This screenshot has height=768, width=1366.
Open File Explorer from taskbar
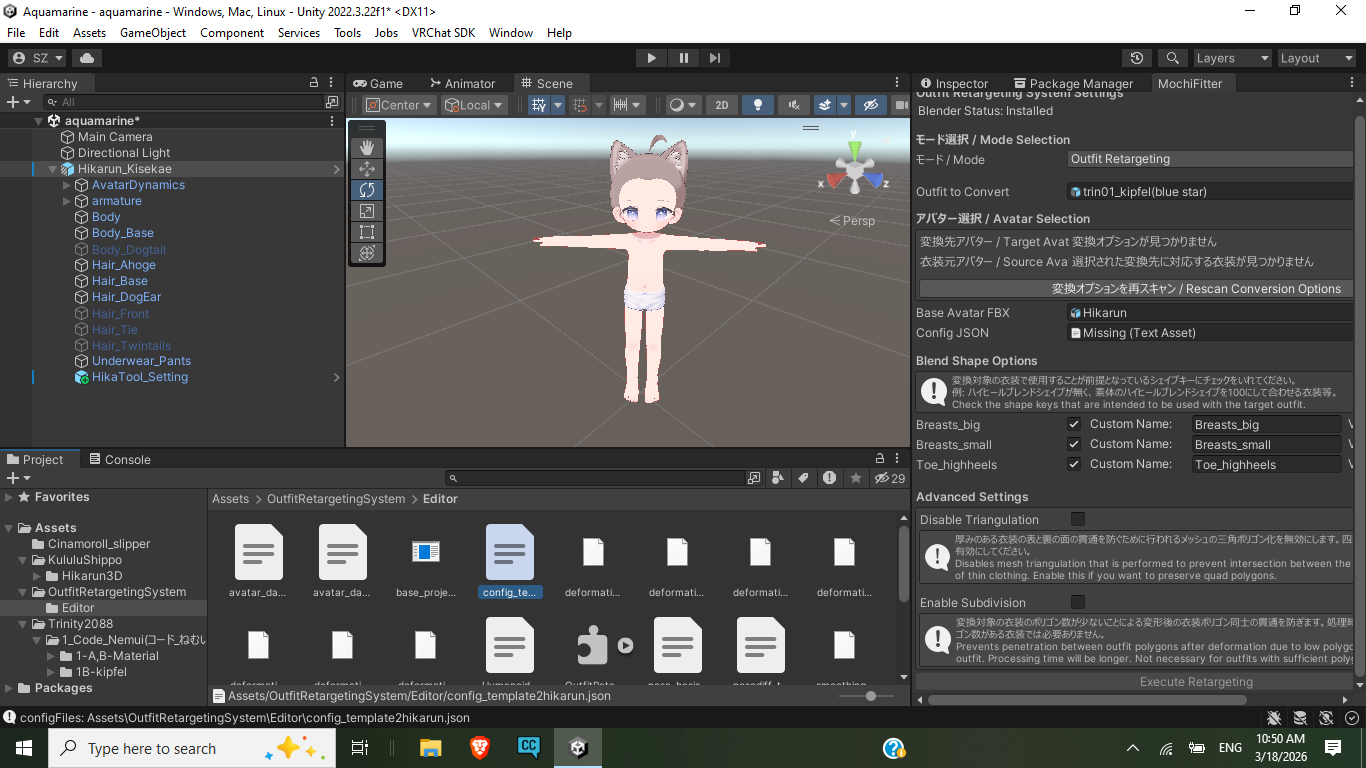pyautogui.click(x=431, y=748)
